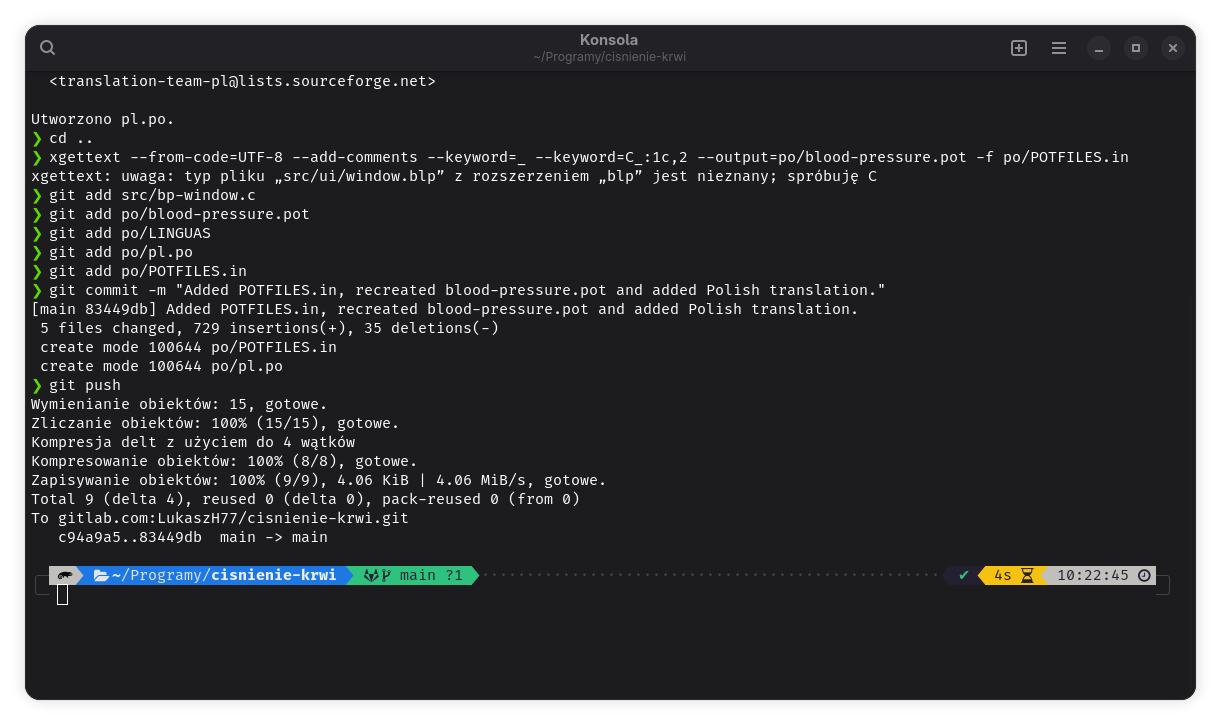The image size is (1221, 725).
Task: Click the translation-team-pl email address
Action: tap(242, 81)
